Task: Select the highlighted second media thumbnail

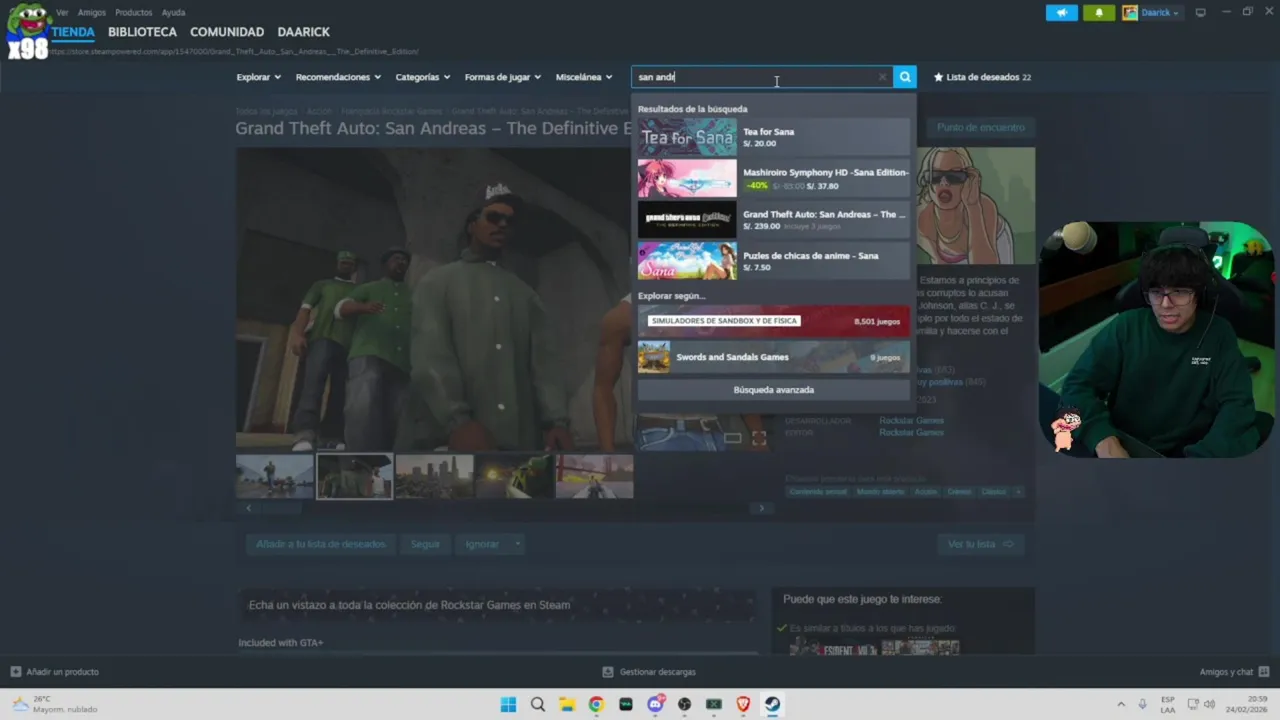Action: 355,477
